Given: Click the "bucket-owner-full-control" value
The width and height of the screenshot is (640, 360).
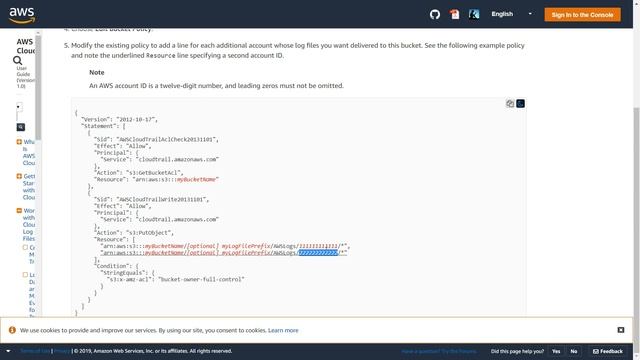Looking at the screenshot, I should 201,280.
